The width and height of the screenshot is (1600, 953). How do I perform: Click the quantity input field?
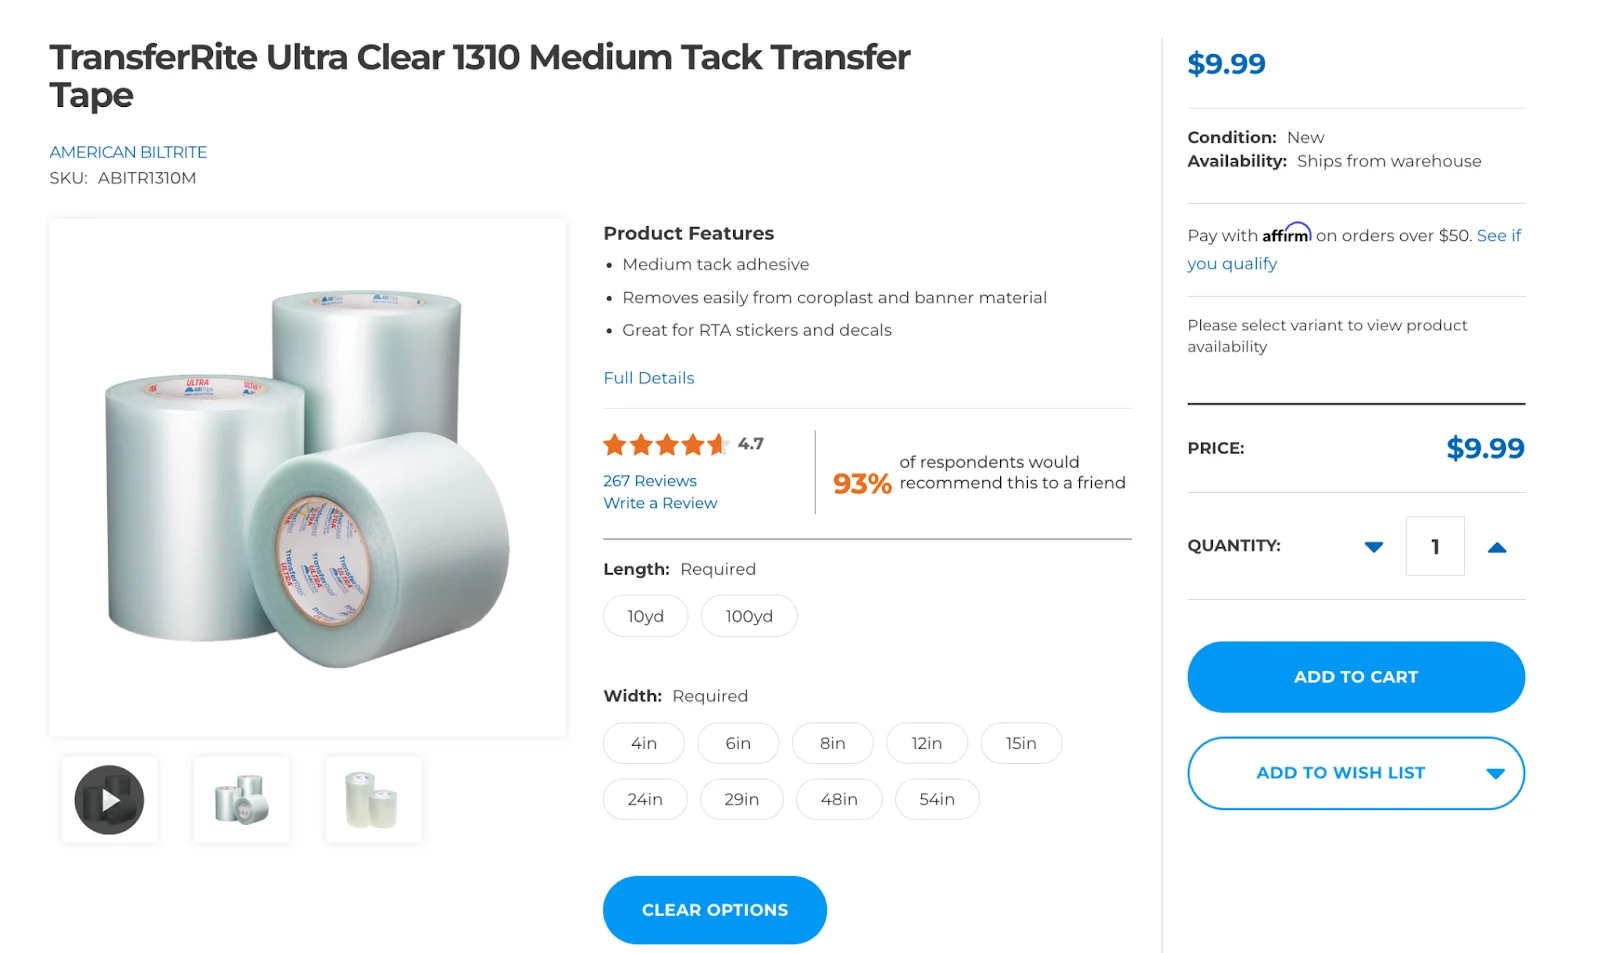pos(1434,546)
